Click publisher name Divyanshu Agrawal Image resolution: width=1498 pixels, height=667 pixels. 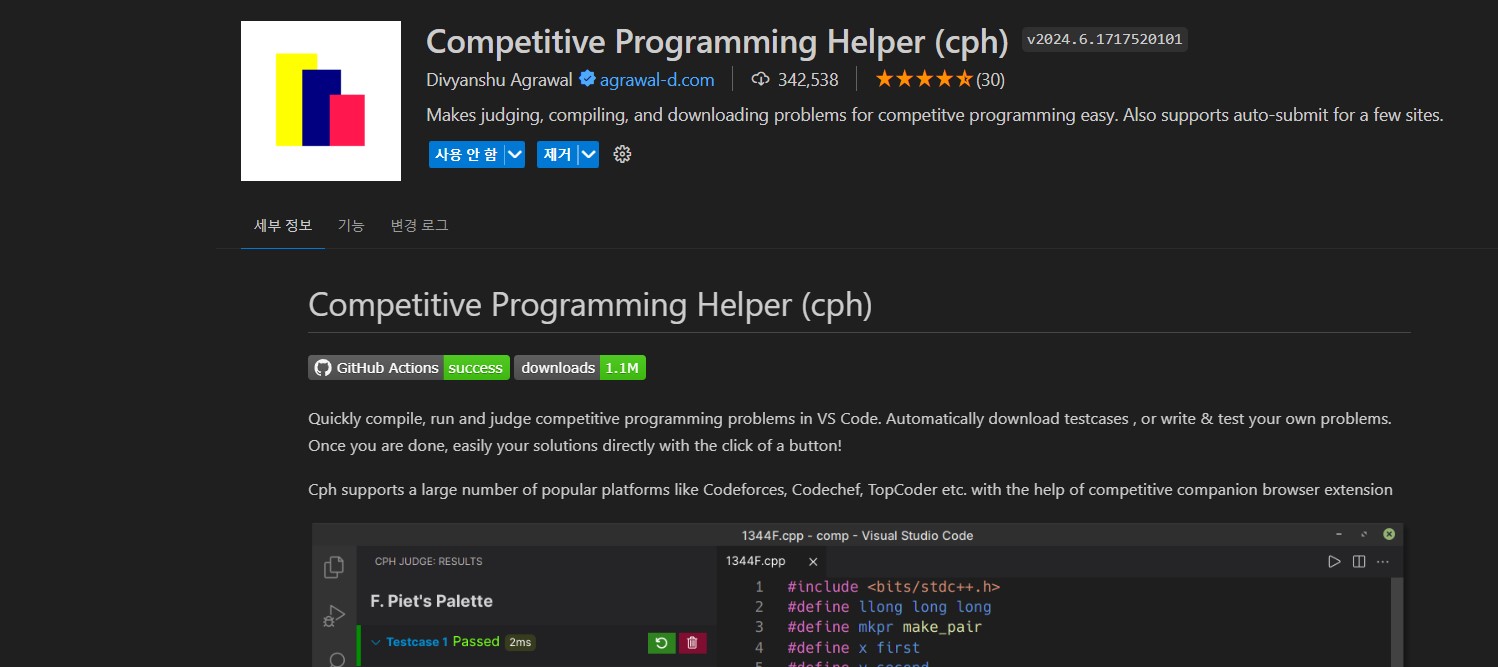[x=499, y=79]
